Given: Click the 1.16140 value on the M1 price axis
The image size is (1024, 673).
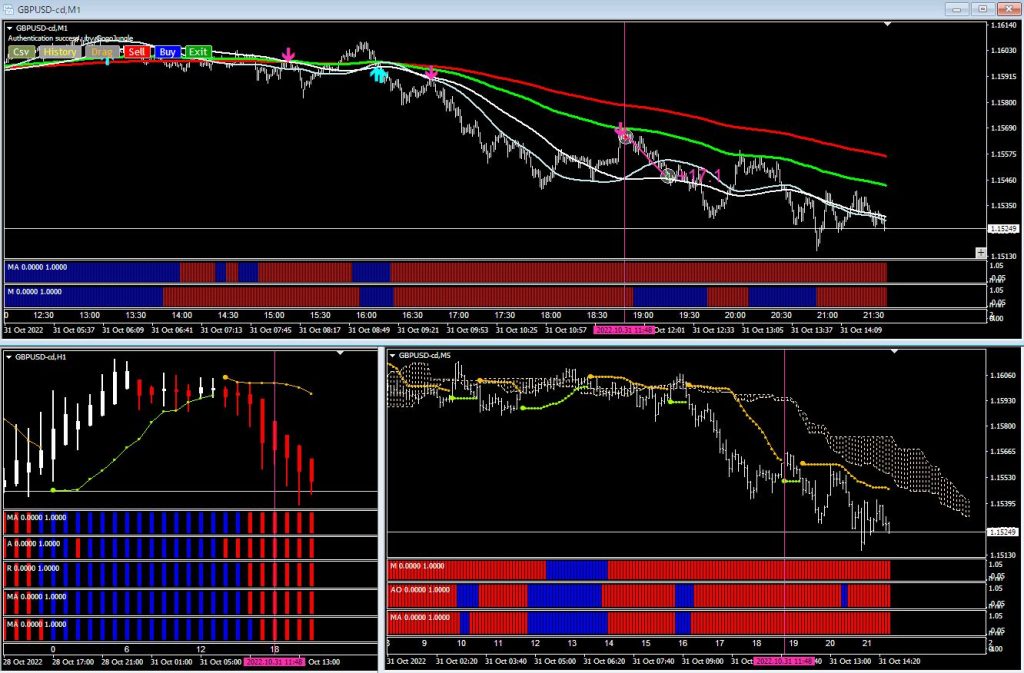Looking at the screenshot, I should tap(1002, 25).
